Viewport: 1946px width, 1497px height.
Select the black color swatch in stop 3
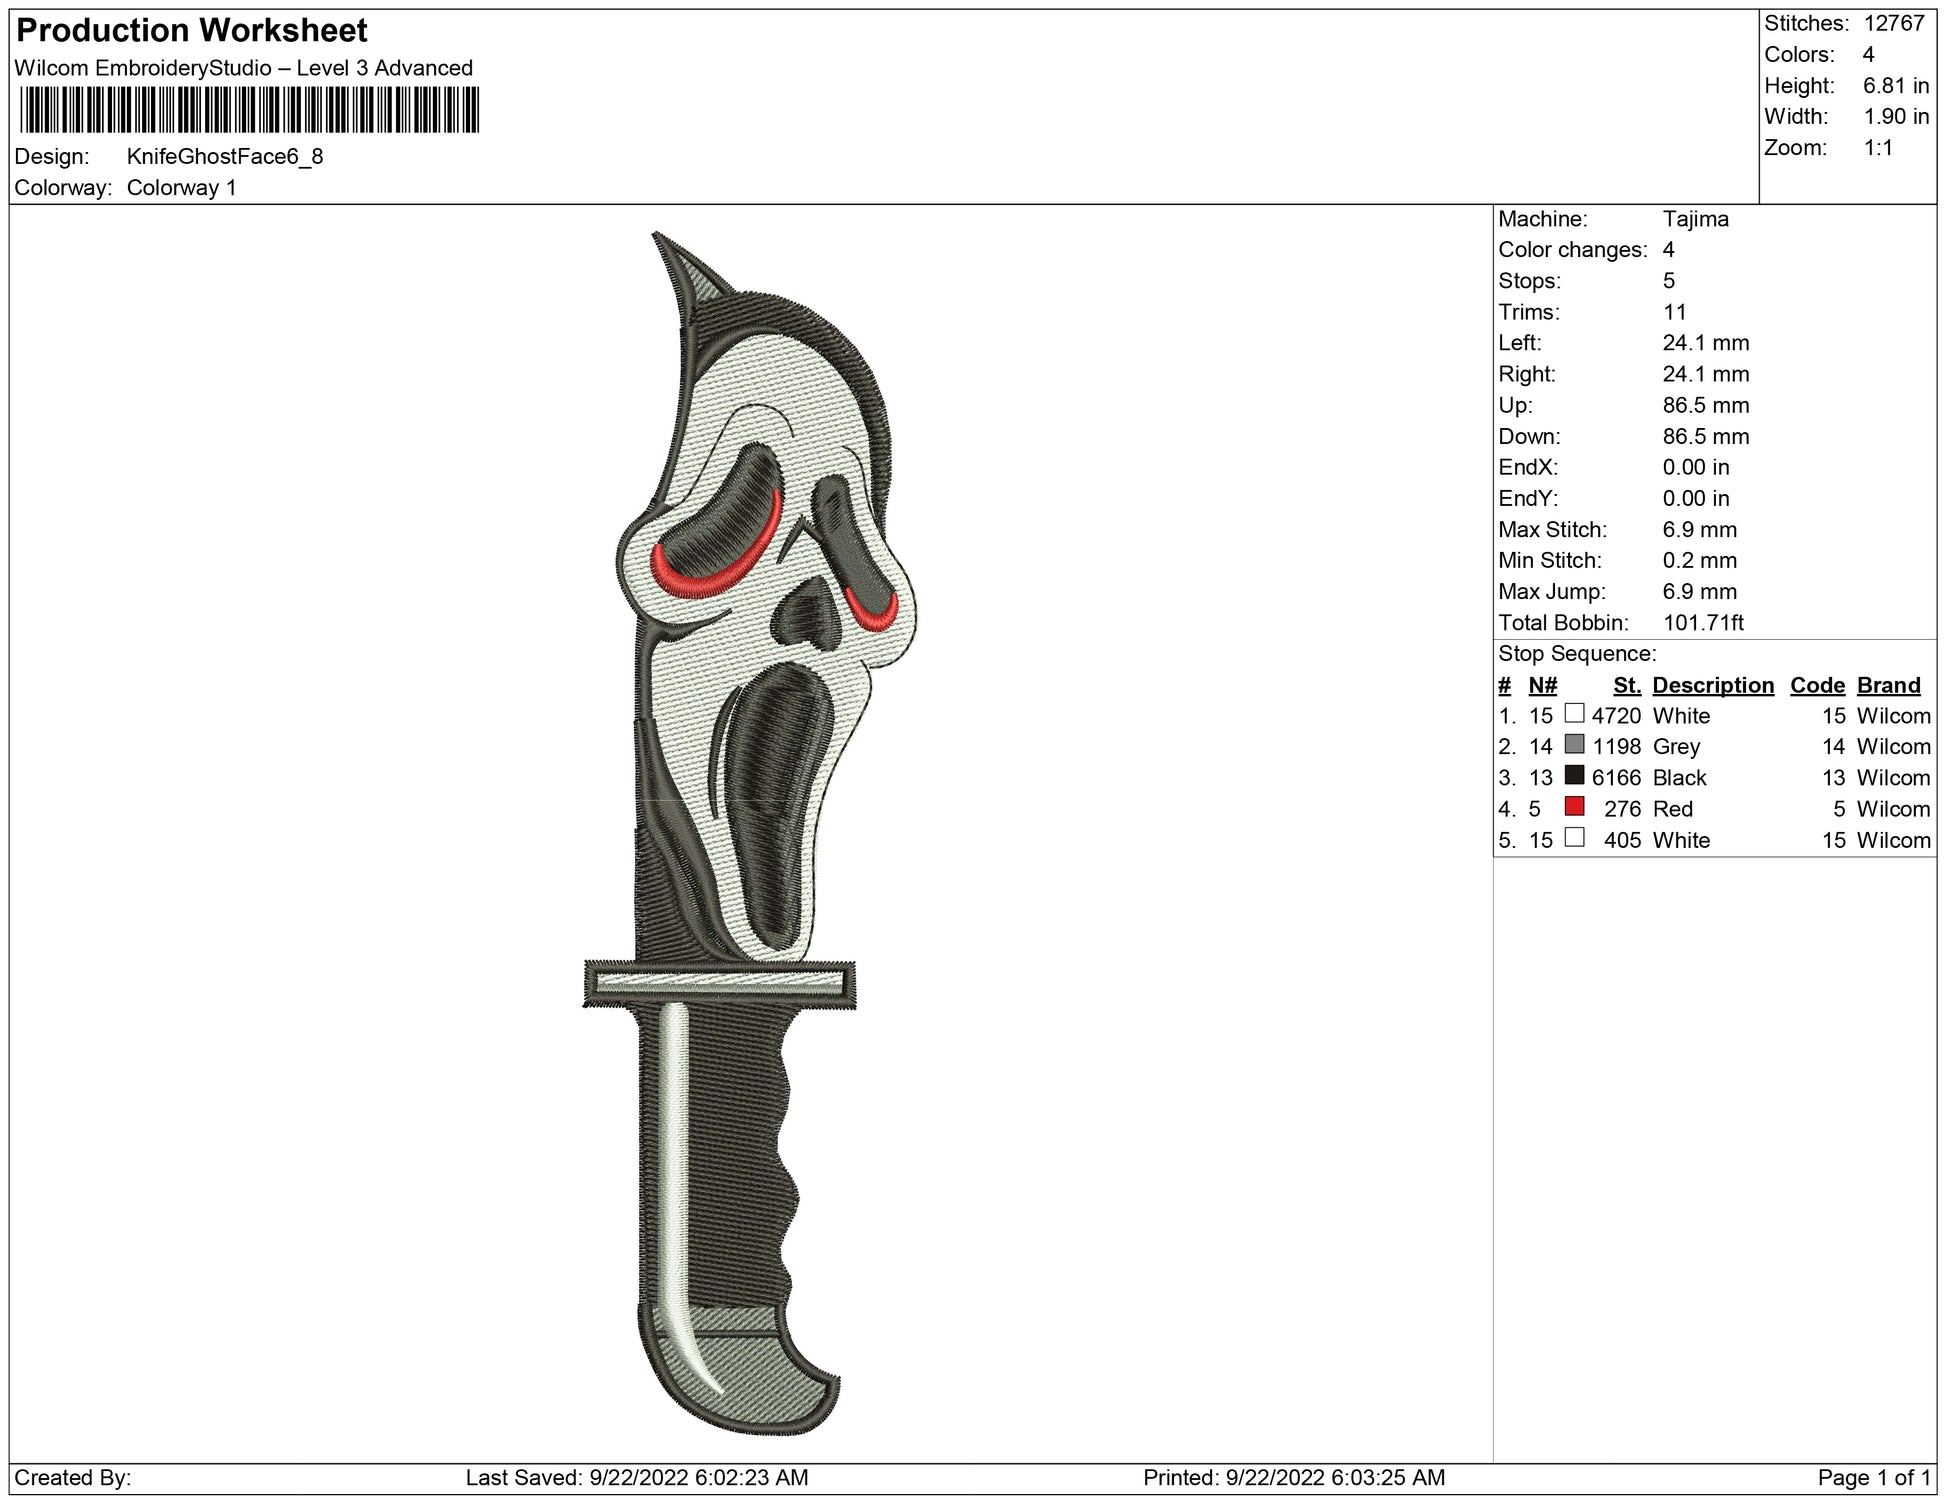pos(1574,775)
